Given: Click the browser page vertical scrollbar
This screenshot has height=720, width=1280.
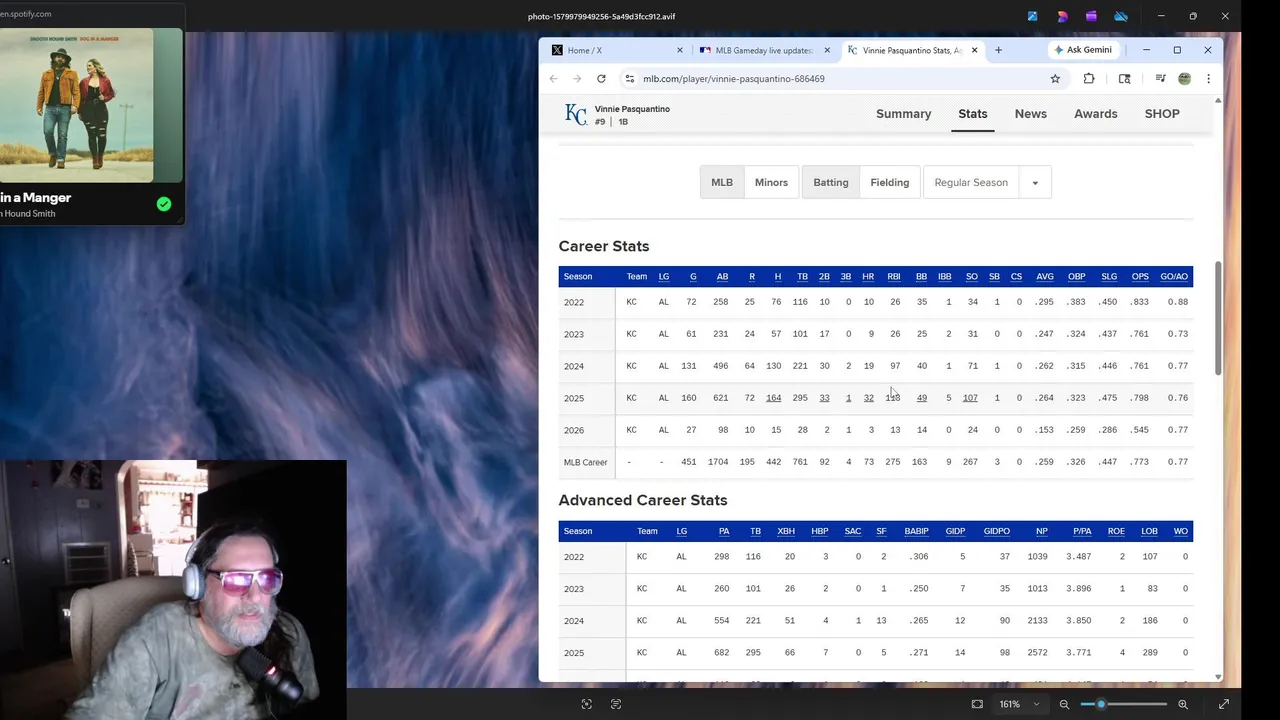Looking at the screenshot, I should (1218, 318).
